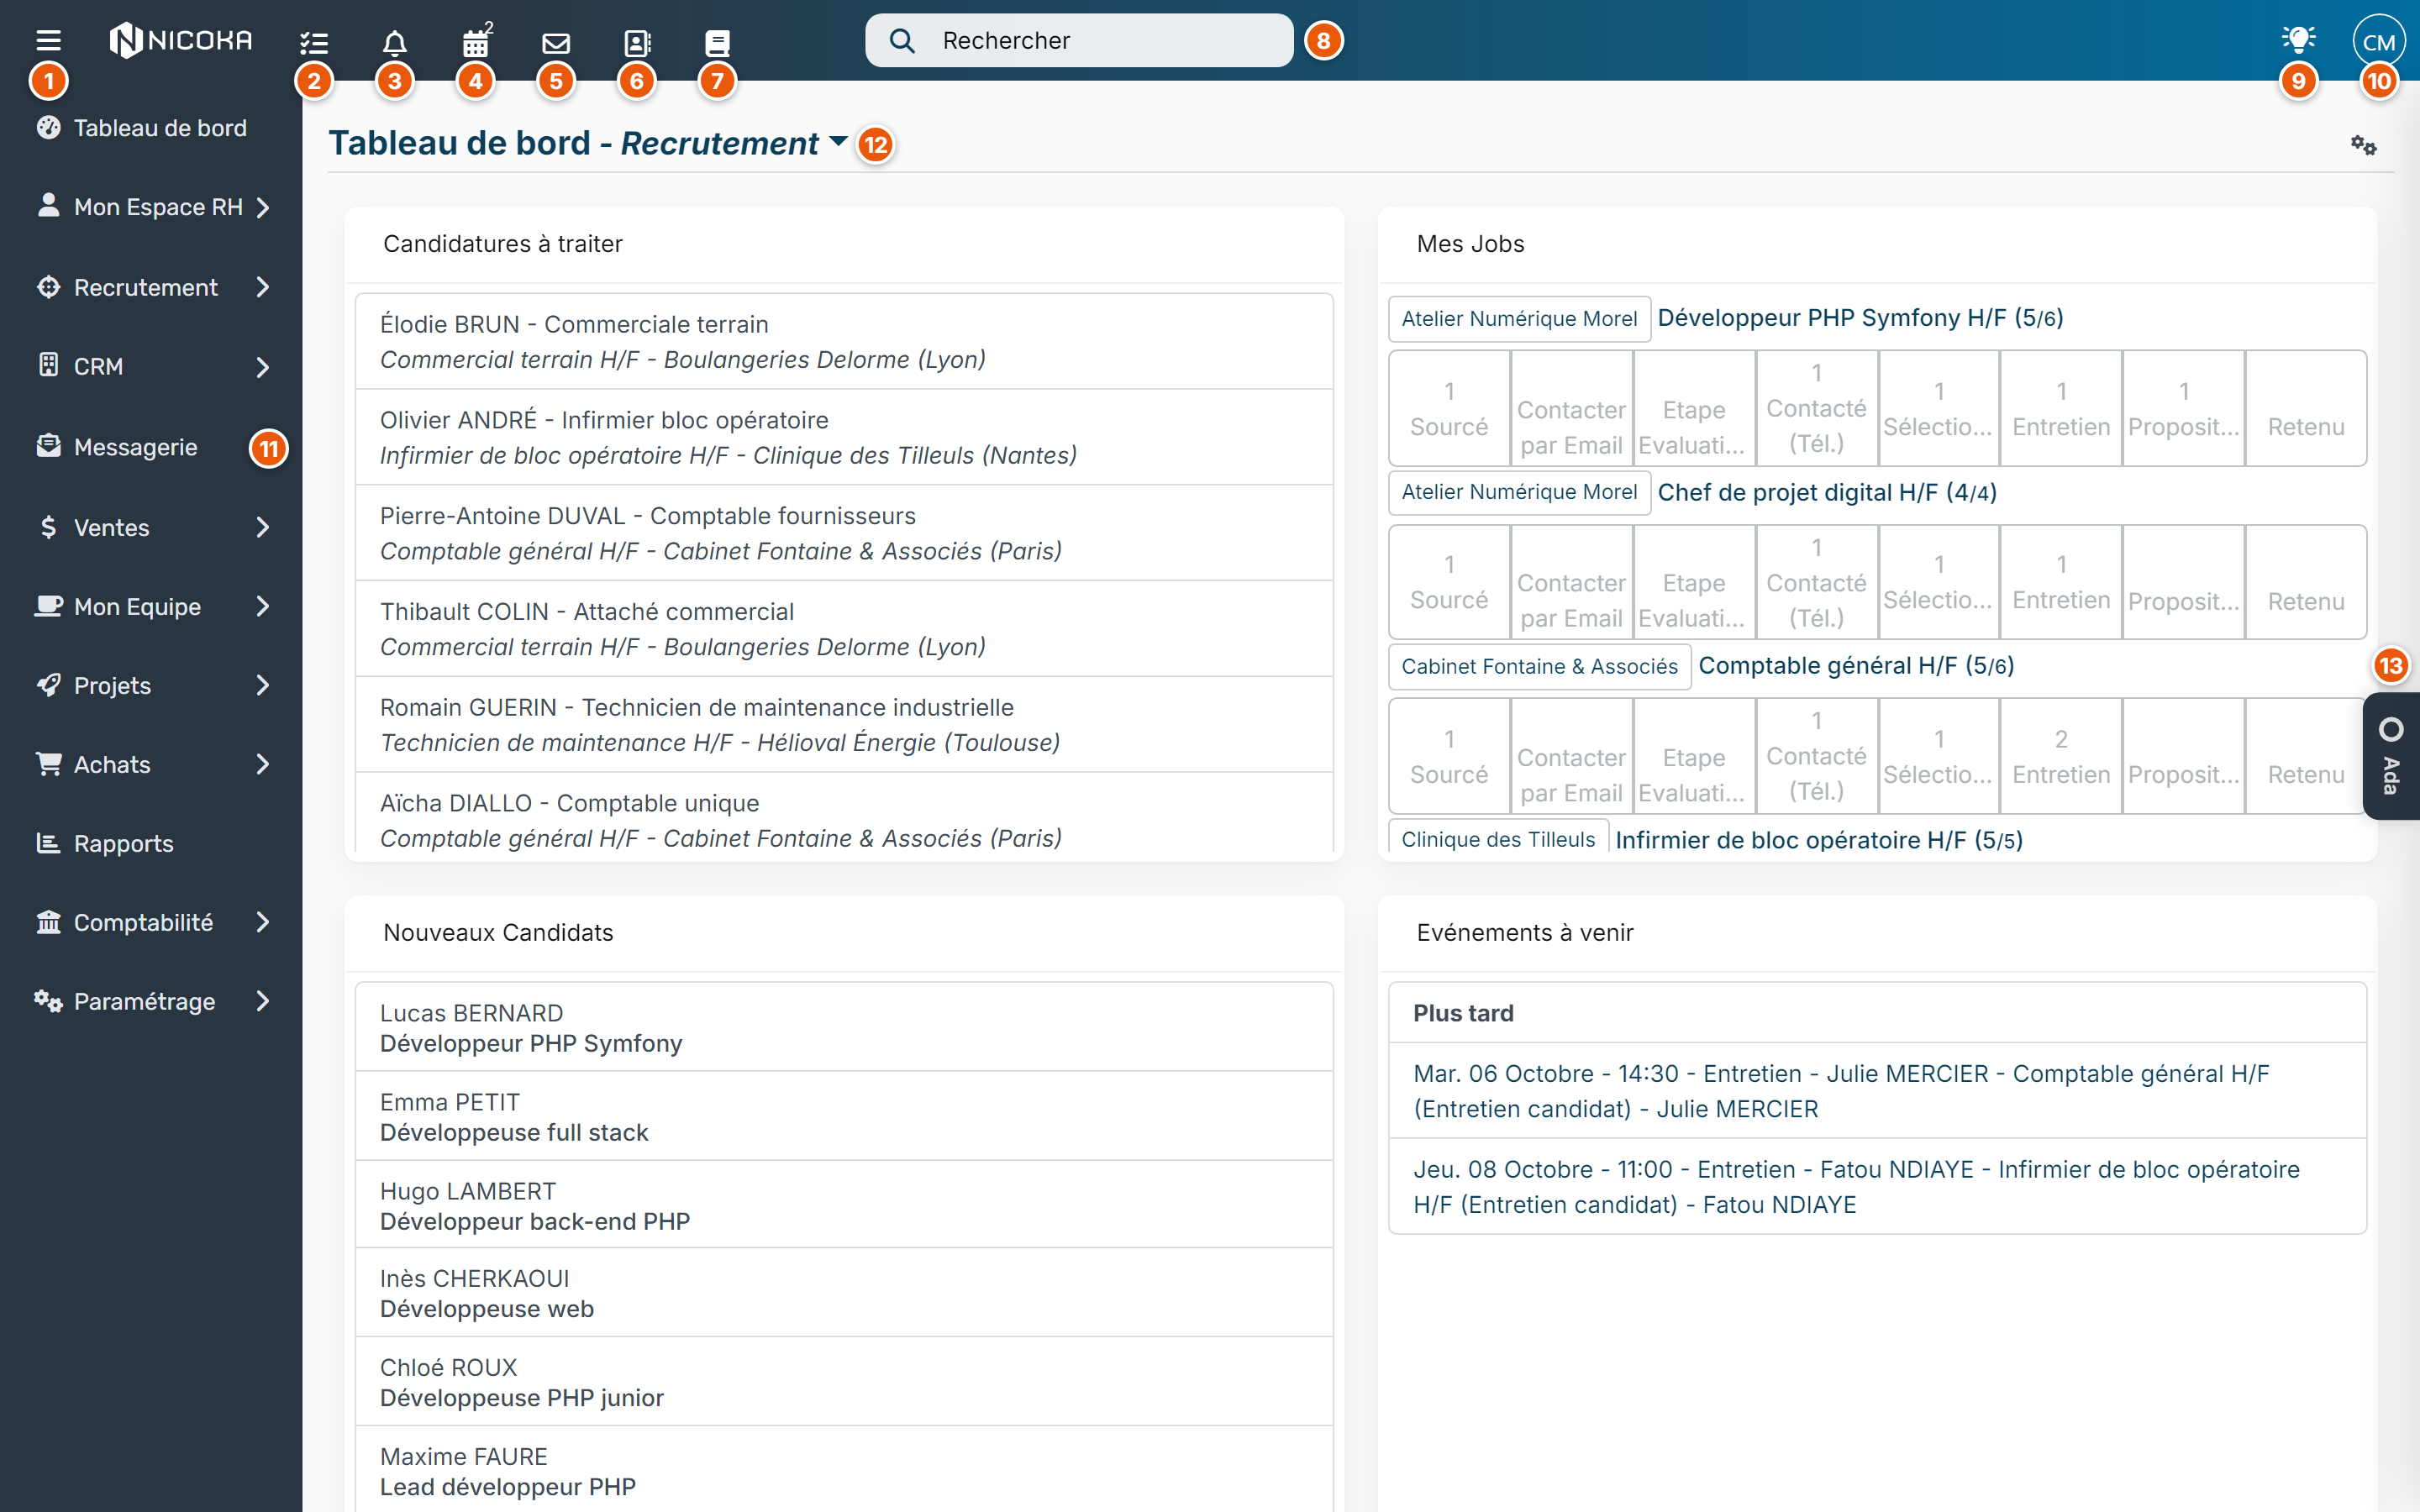Open the envelope mail icon
The height and width of the screenshot is (1512, 2420).
556,42
